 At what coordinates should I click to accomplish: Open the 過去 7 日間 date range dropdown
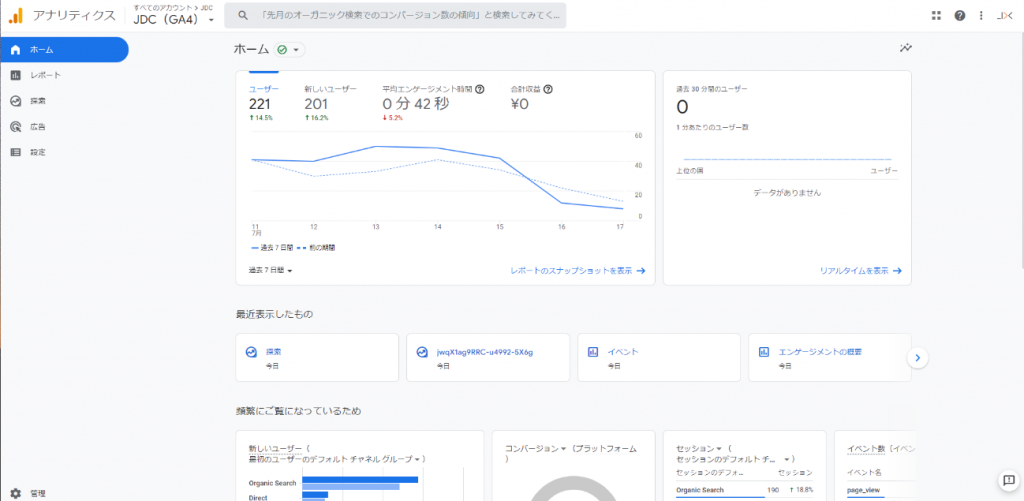pos(271,270)
